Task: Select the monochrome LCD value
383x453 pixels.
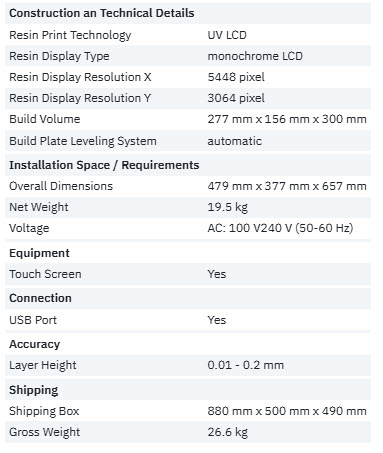Action: pyautogui.click(x=255, y=56)
